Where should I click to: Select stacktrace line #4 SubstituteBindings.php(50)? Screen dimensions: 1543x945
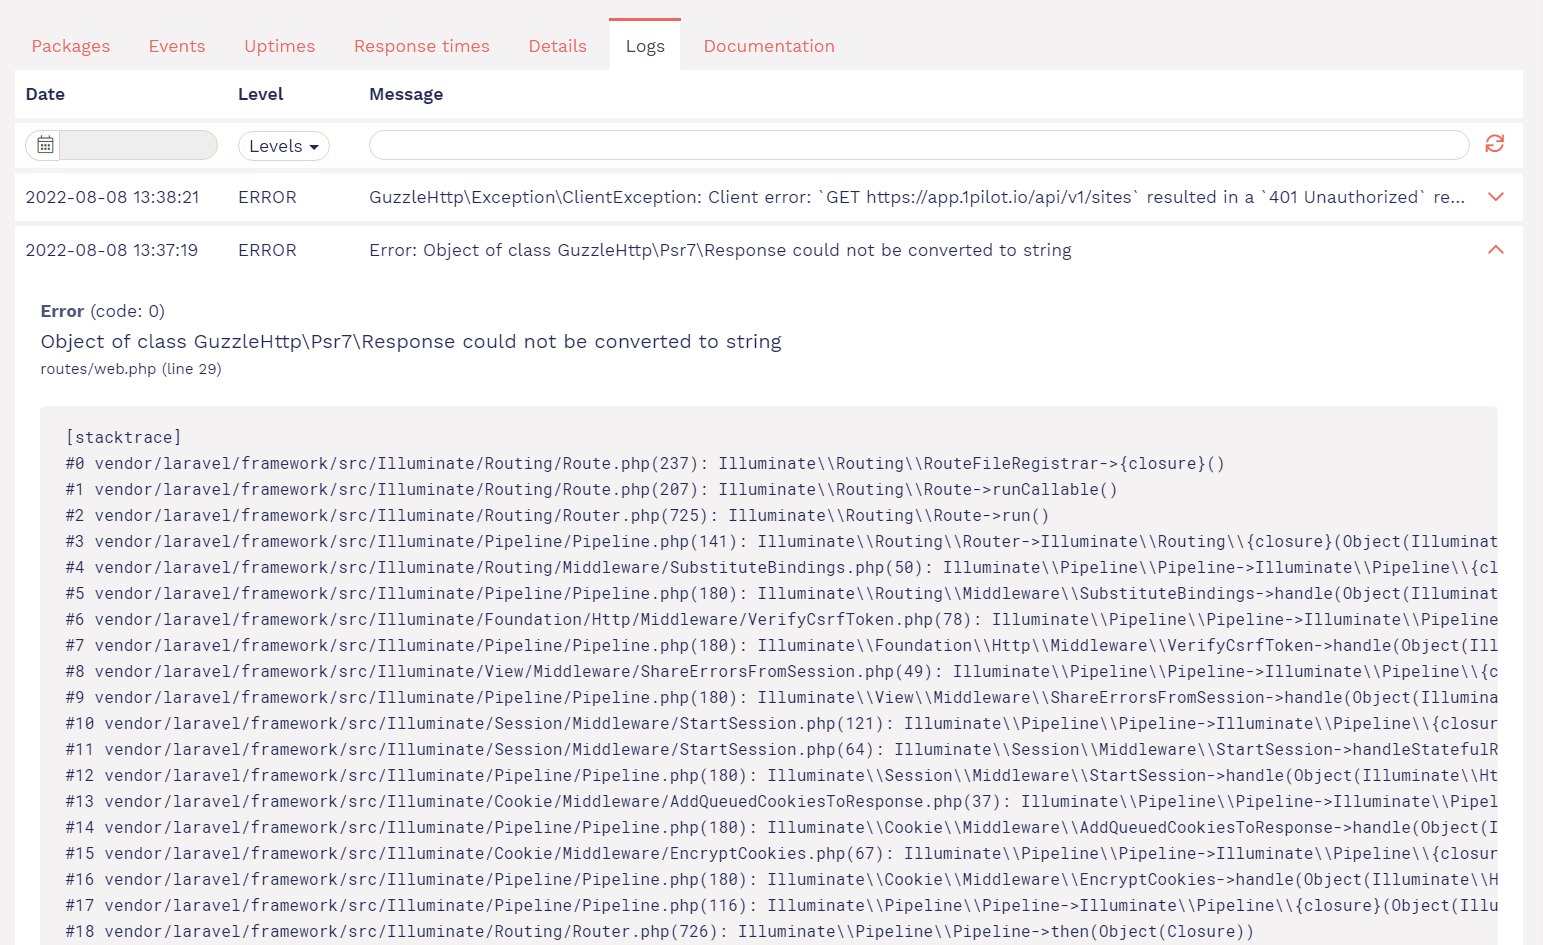(x=782, y=567)
